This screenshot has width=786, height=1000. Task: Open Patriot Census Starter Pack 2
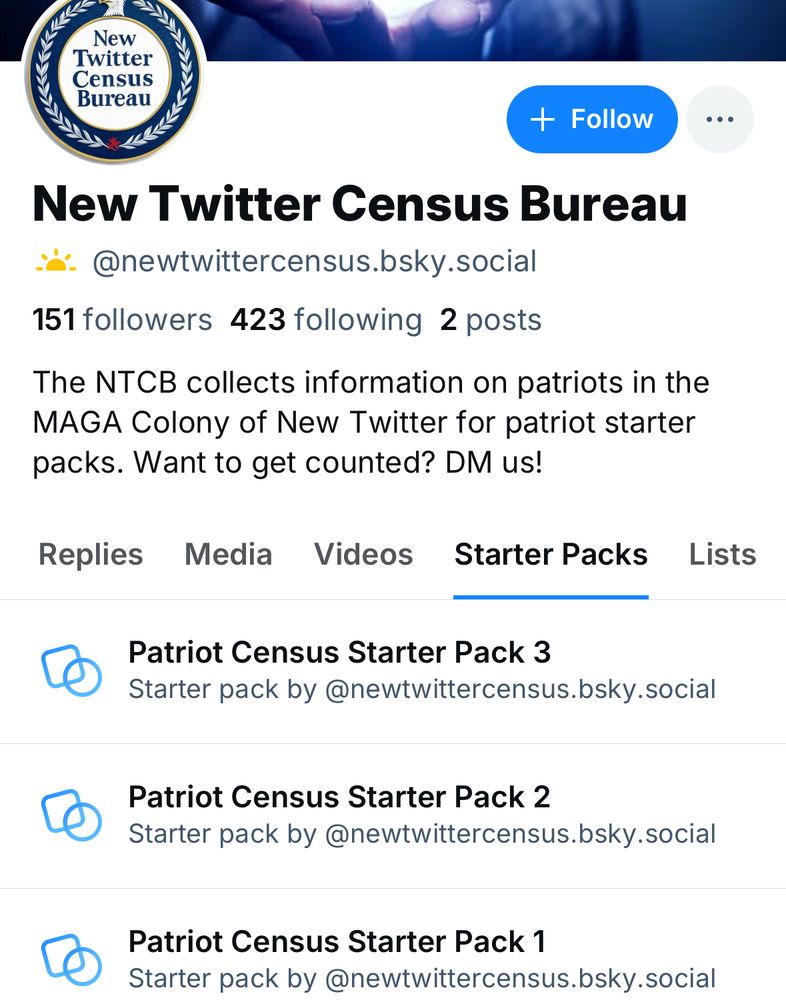coord(339,797)
